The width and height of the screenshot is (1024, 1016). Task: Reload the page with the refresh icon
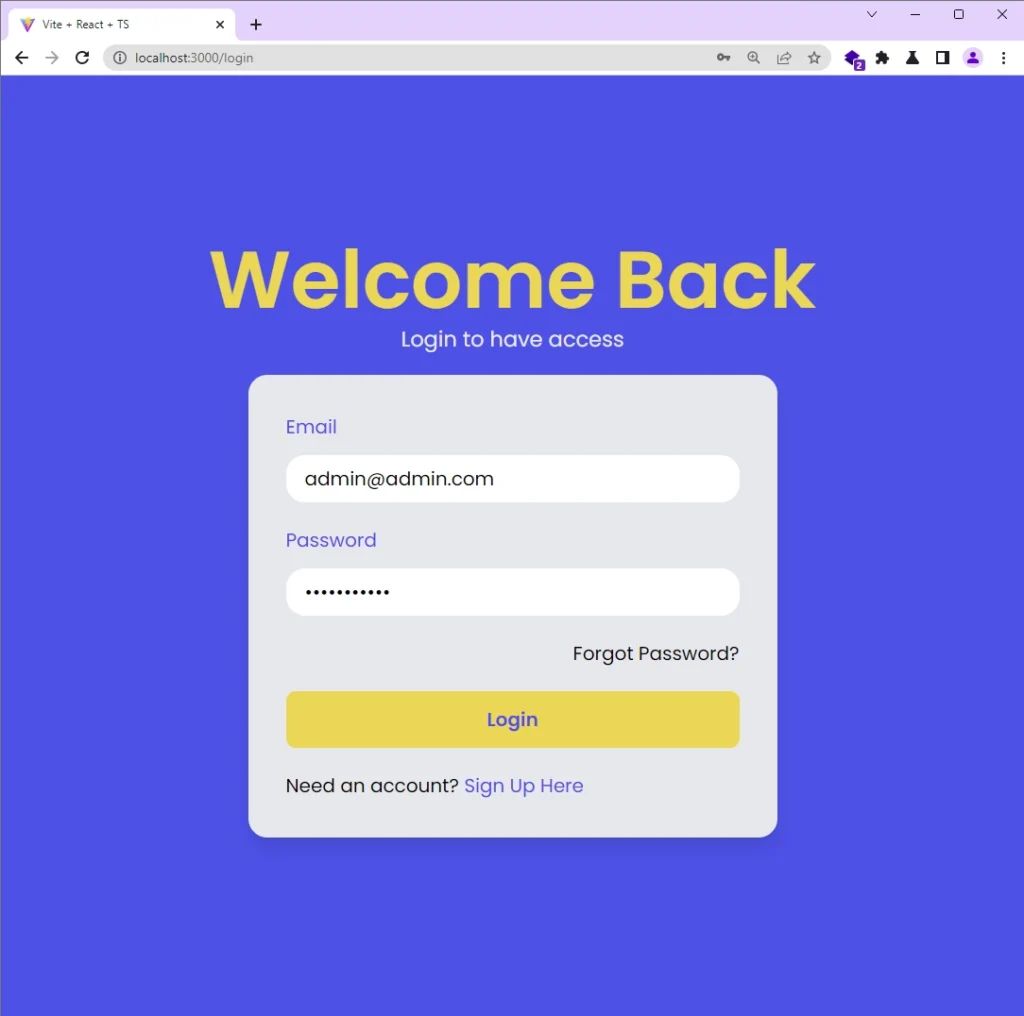[82, 58]
